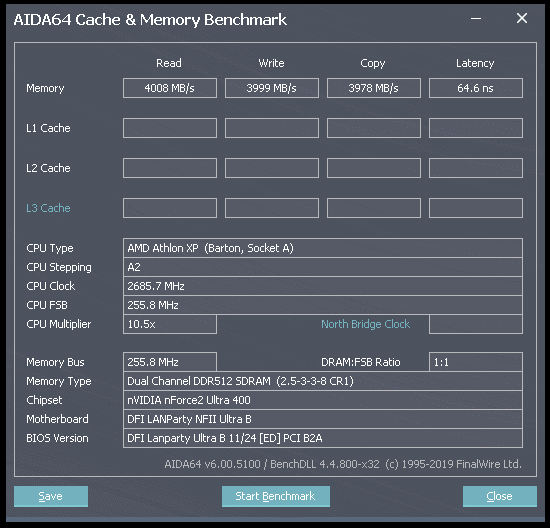Click the L1 Cache Write field
The image size is (550, 528).
pos(272,128)
